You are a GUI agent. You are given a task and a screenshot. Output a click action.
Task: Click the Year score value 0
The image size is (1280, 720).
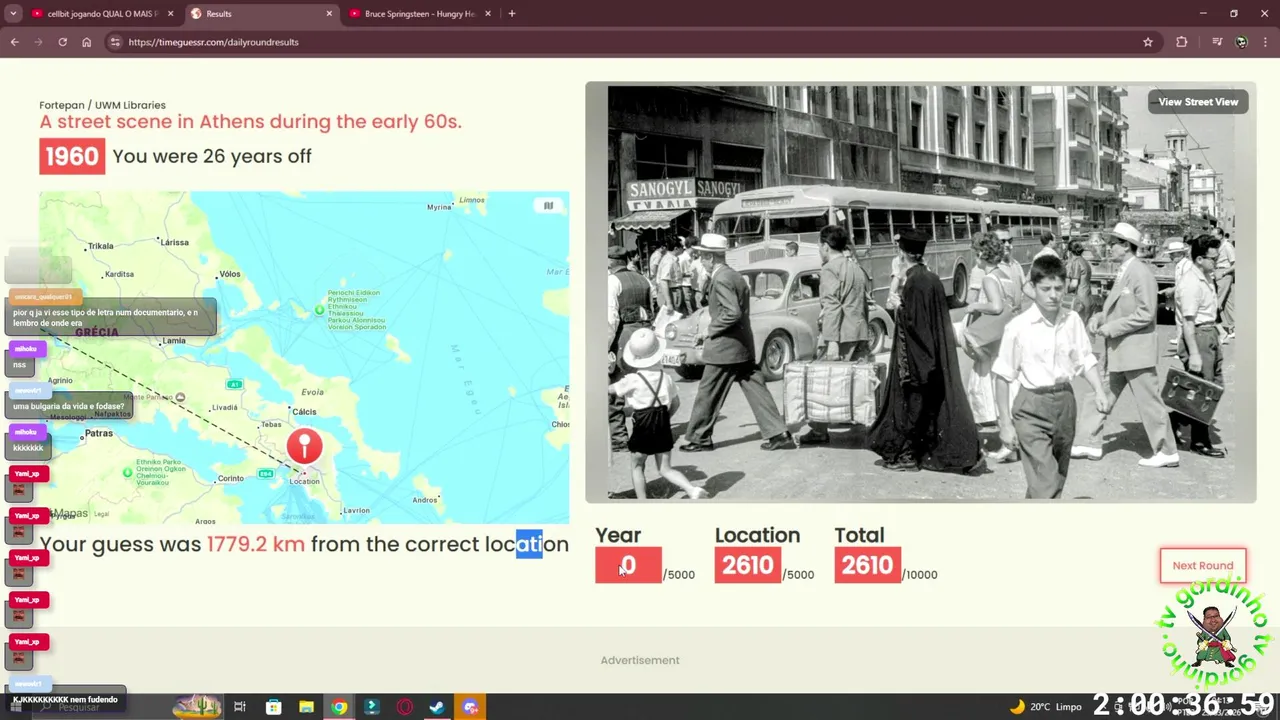point(628,565)
